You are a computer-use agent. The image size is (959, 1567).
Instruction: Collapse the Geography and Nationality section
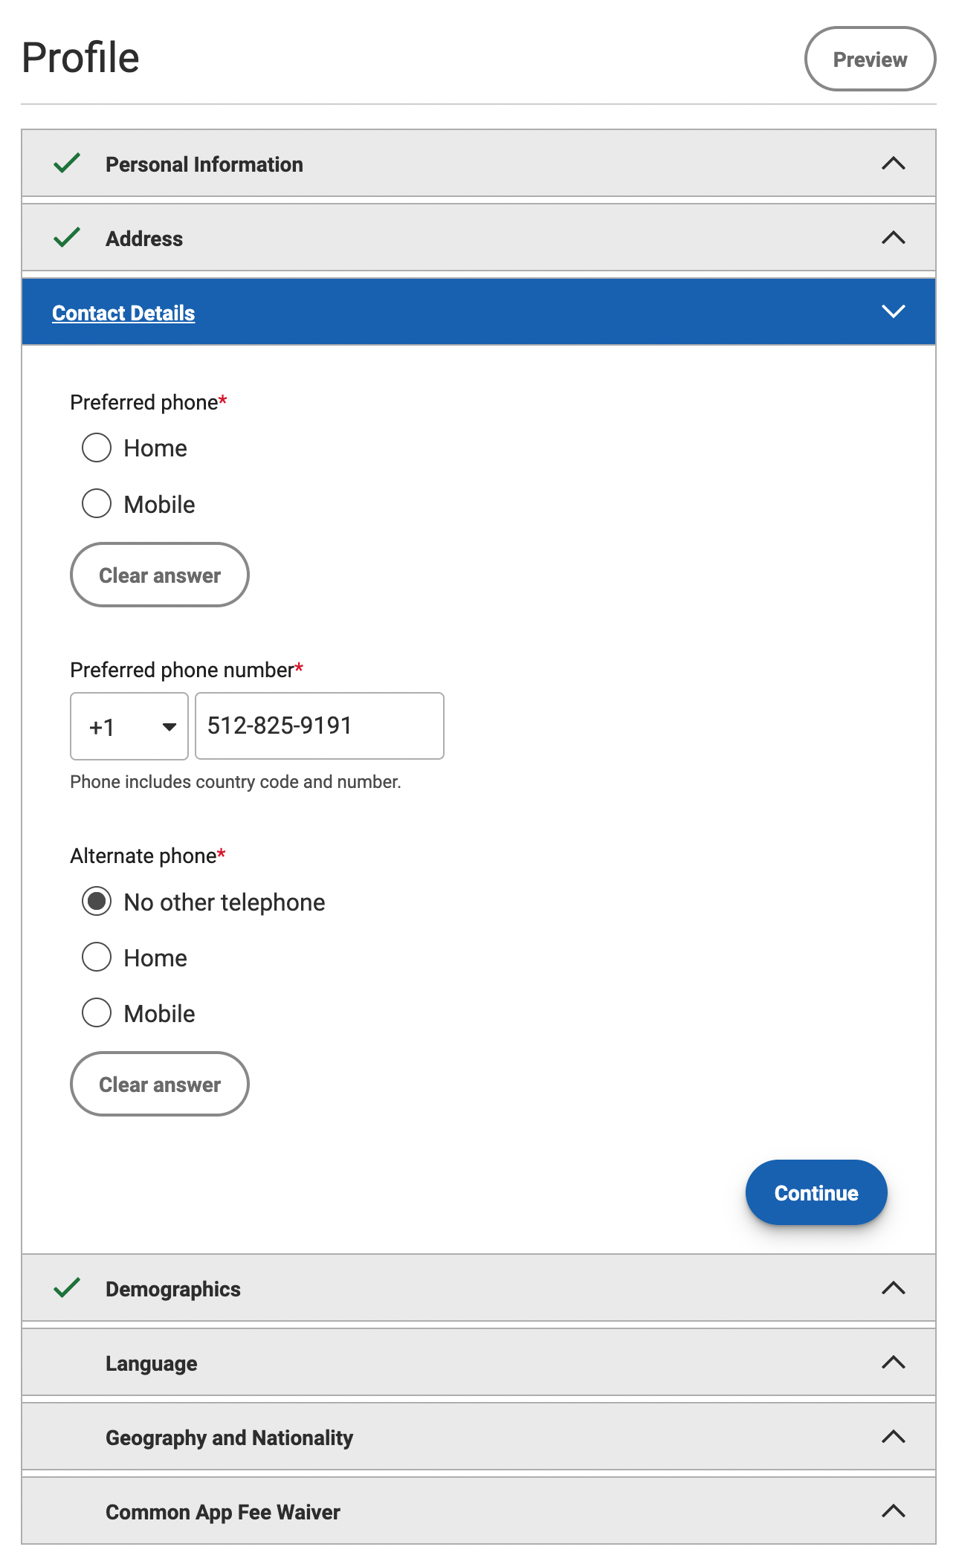pos(893,1437)
